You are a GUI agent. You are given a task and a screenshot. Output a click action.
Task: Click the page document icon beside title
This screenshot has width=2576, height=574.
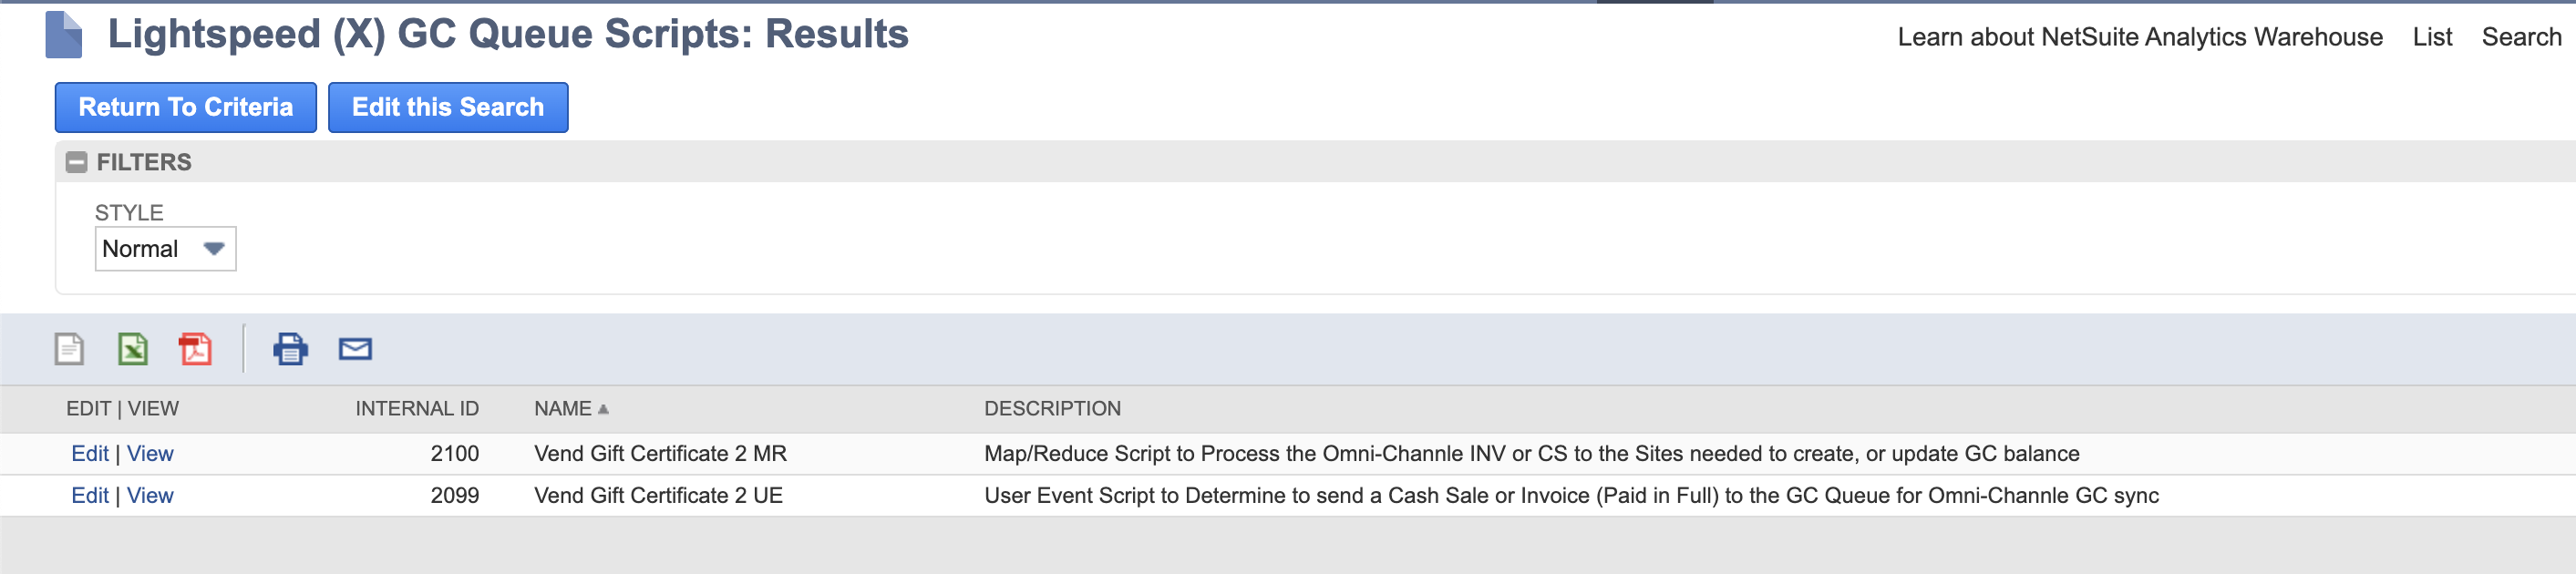pos(64,35)
